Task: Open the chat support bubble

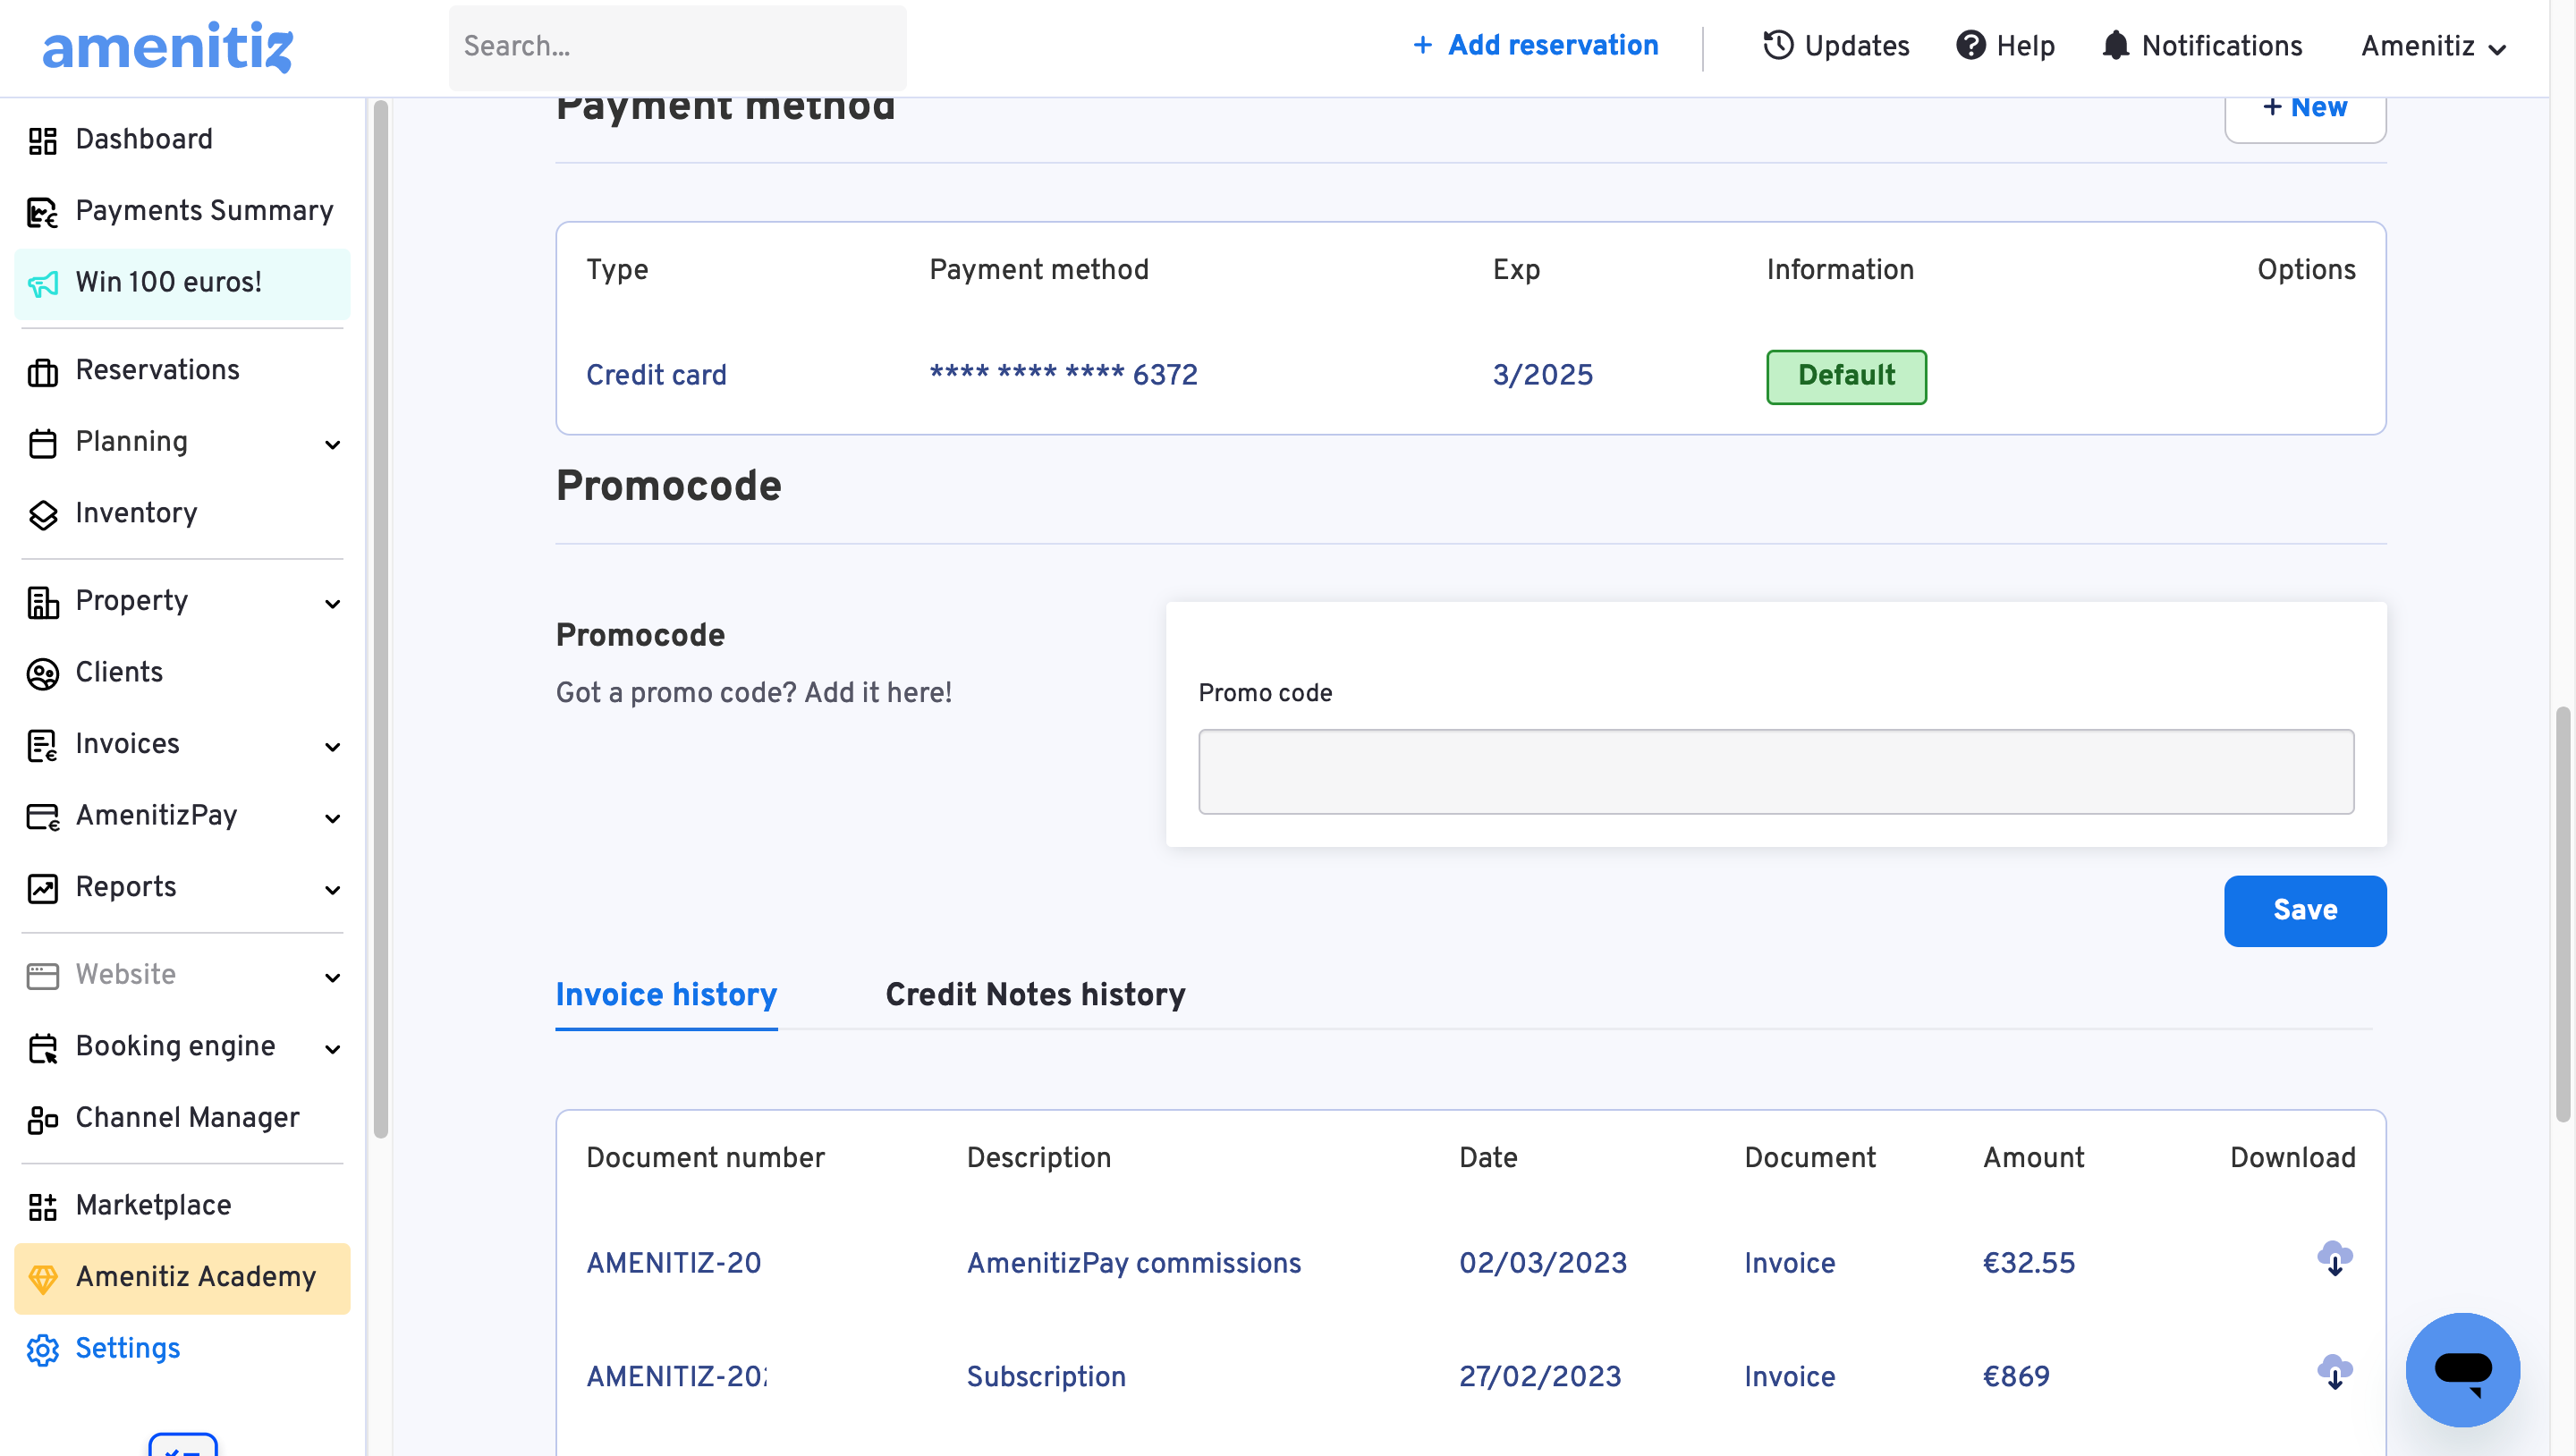Action: 2462,1369
